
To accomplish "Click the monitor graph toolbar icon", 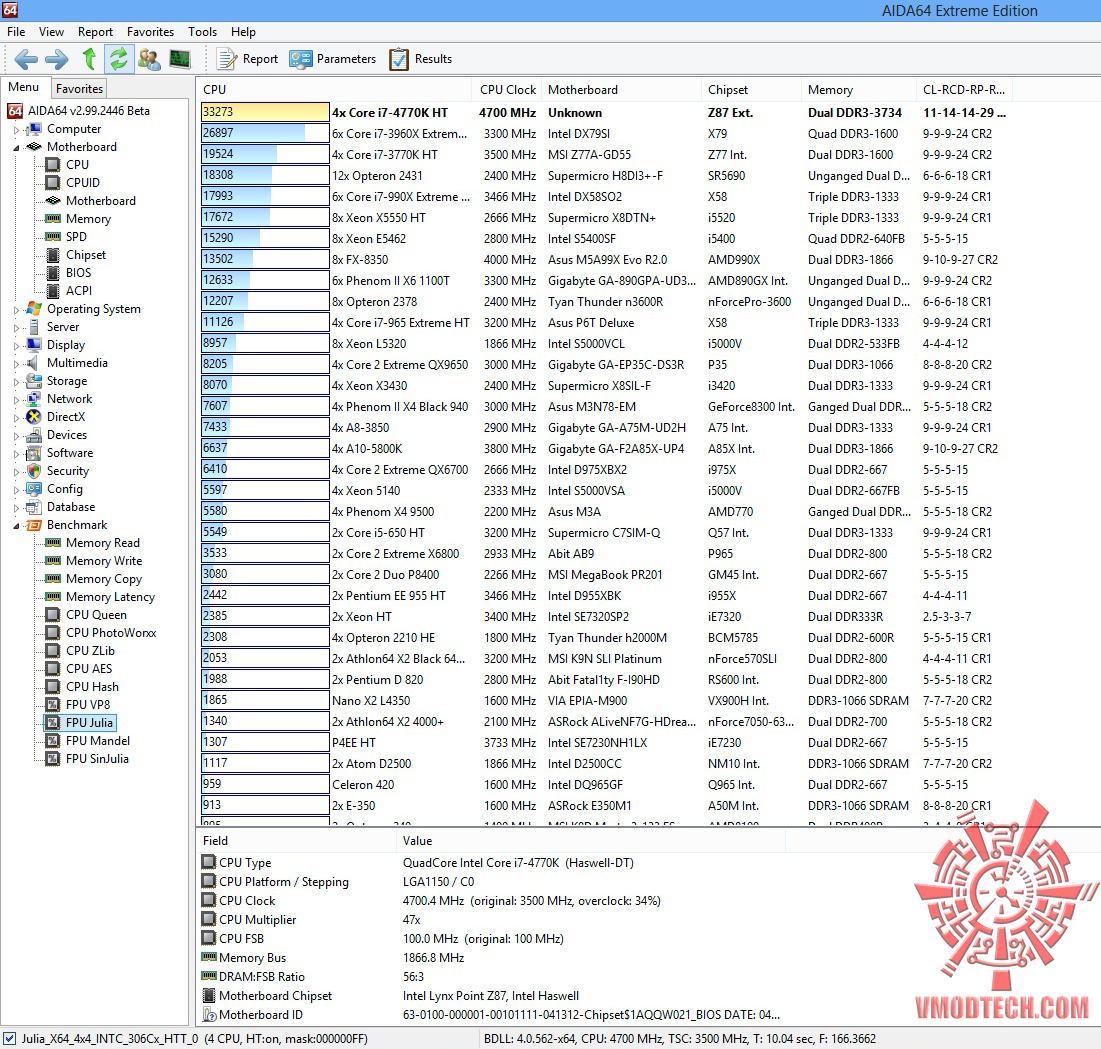I will pos(180,59).
